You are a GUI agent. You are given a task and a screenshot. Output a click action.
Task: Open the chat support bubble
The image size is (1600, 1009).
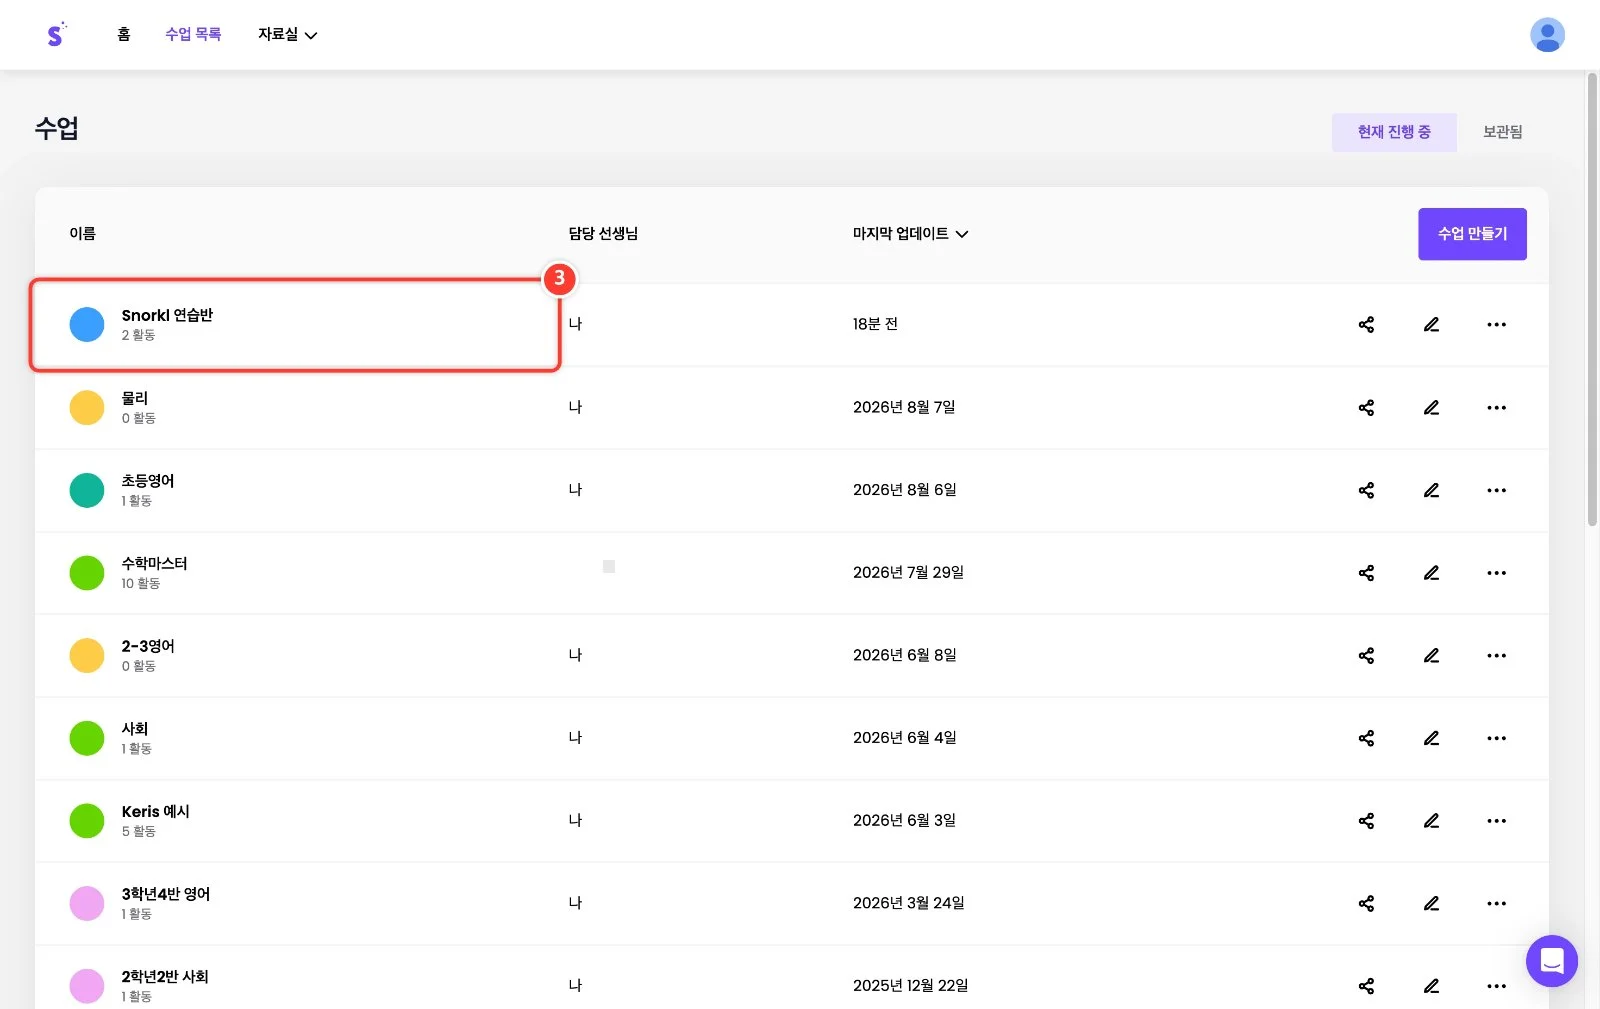tap(1551, 961)
